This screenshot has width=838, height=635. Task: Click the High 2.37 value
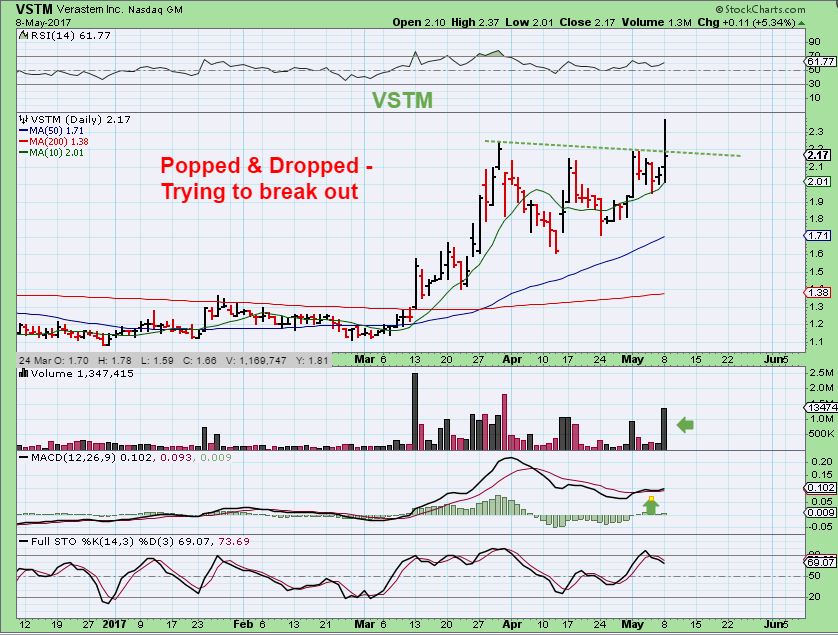pyautogui.click(x=475, y=22)
